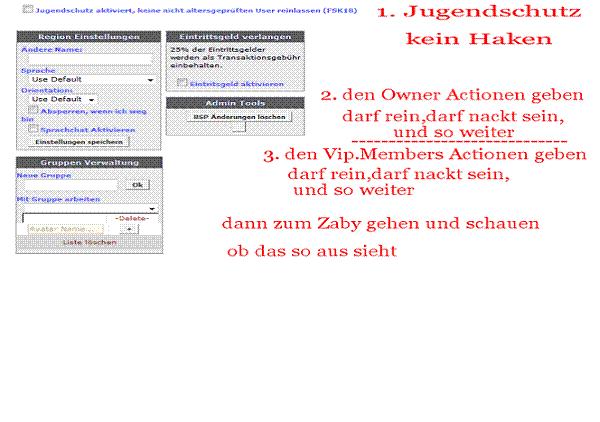Enable the Sprachchat Aktivieren checkbox
The width and height of the screenshot is (600, 422).
tap(34, 129)
